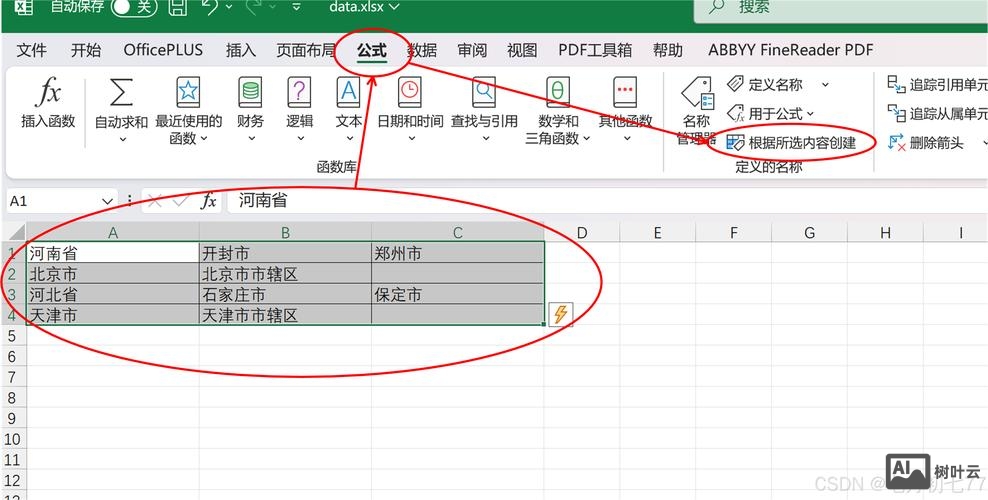Select cell containing 北京市市辖区
The height and width of the screenshot is (500, 988).
tap(285, 274)
